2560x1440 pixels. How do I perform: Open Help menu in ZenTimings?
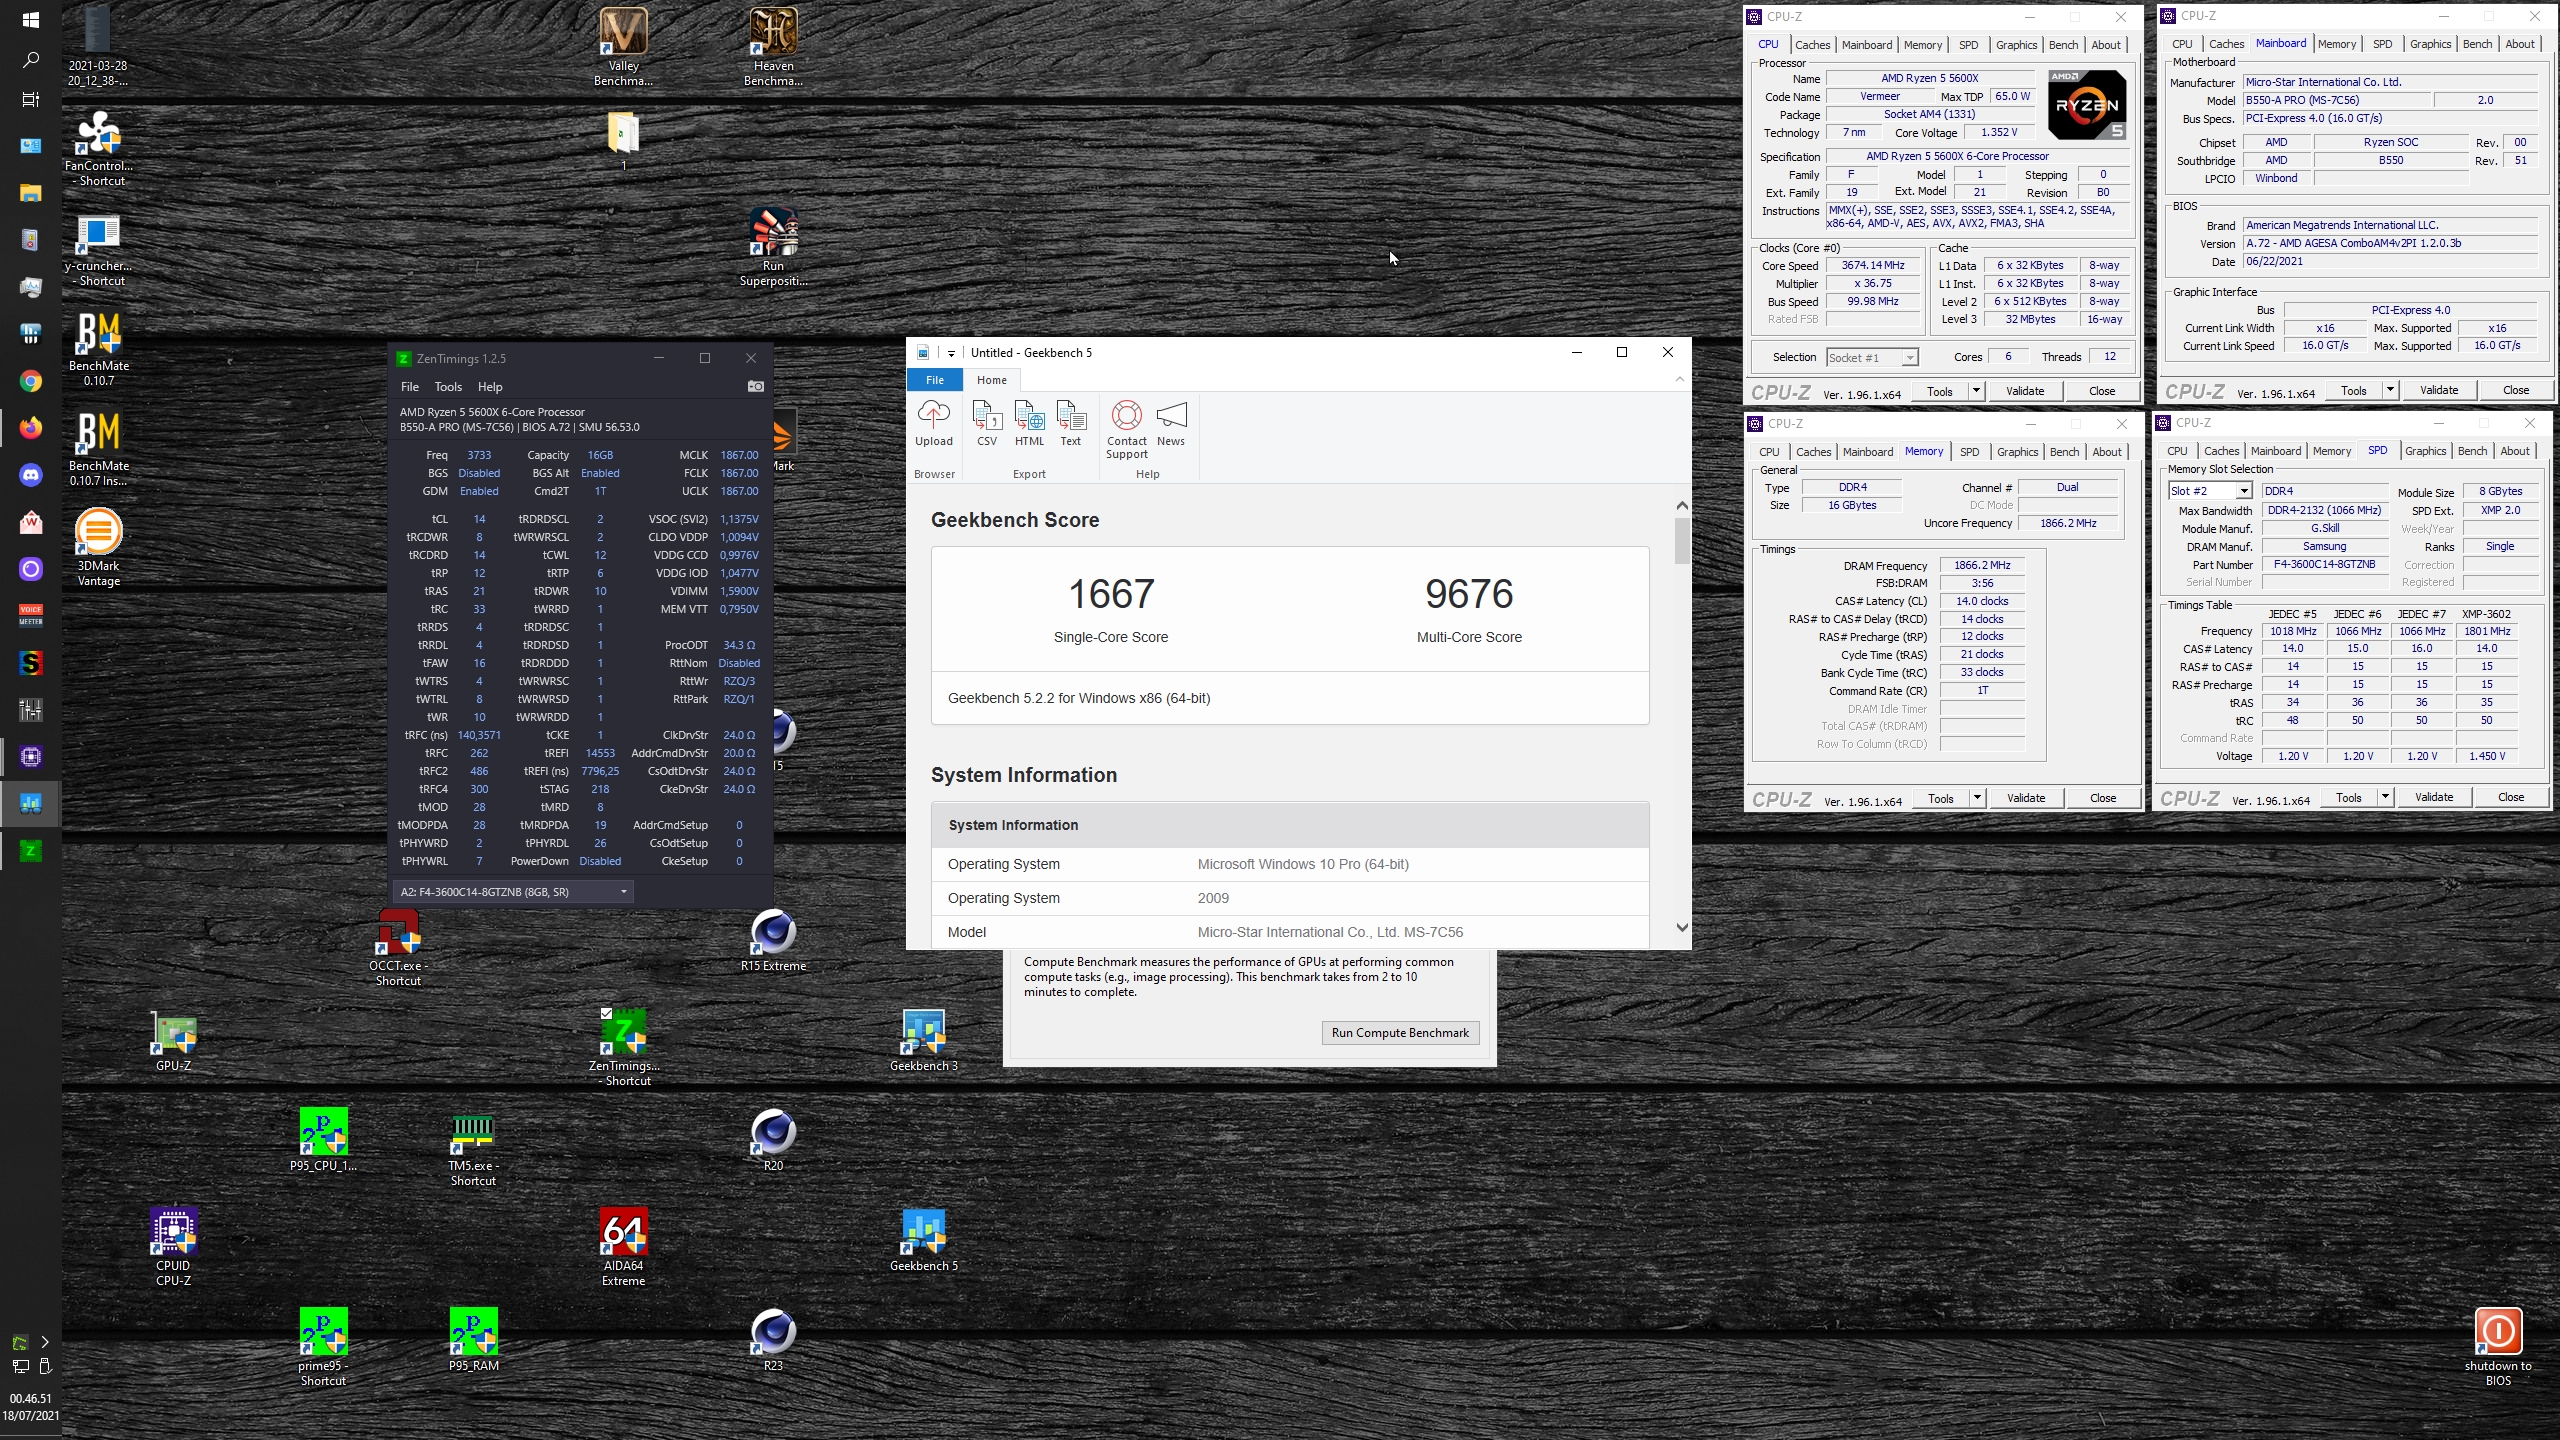click(x=490, y=387)
